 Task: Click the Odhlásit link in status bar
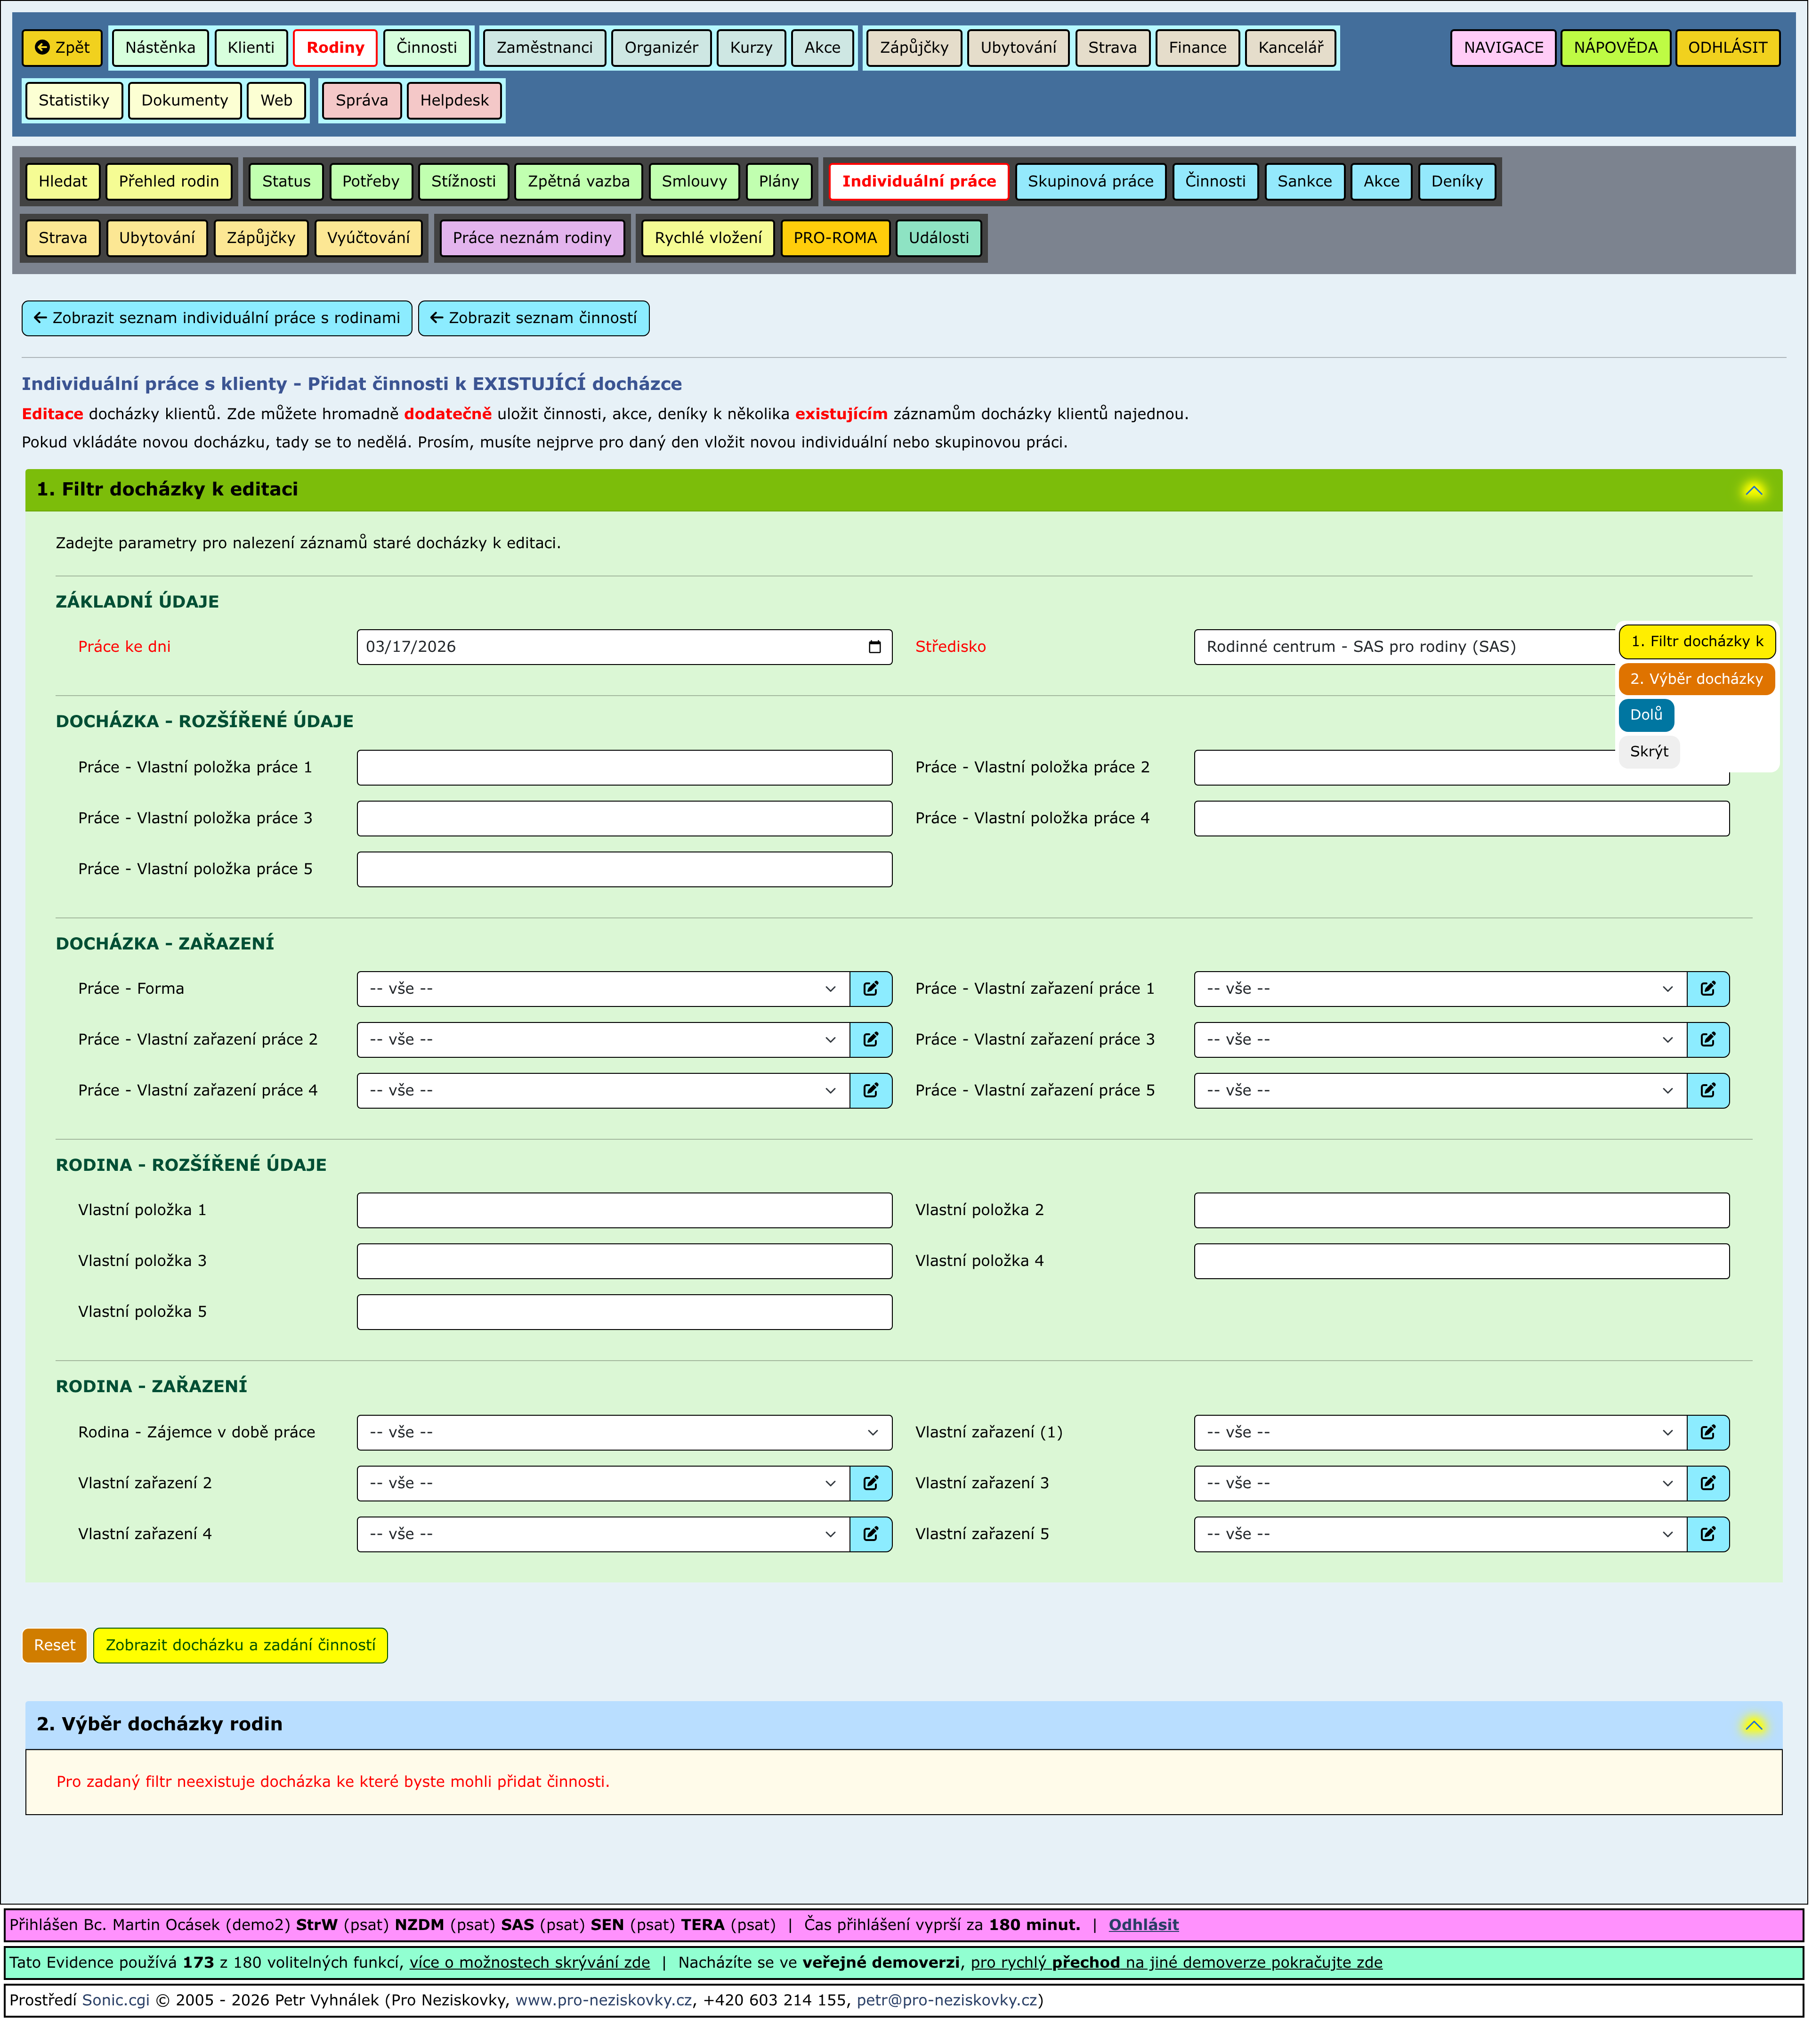1144,1926
